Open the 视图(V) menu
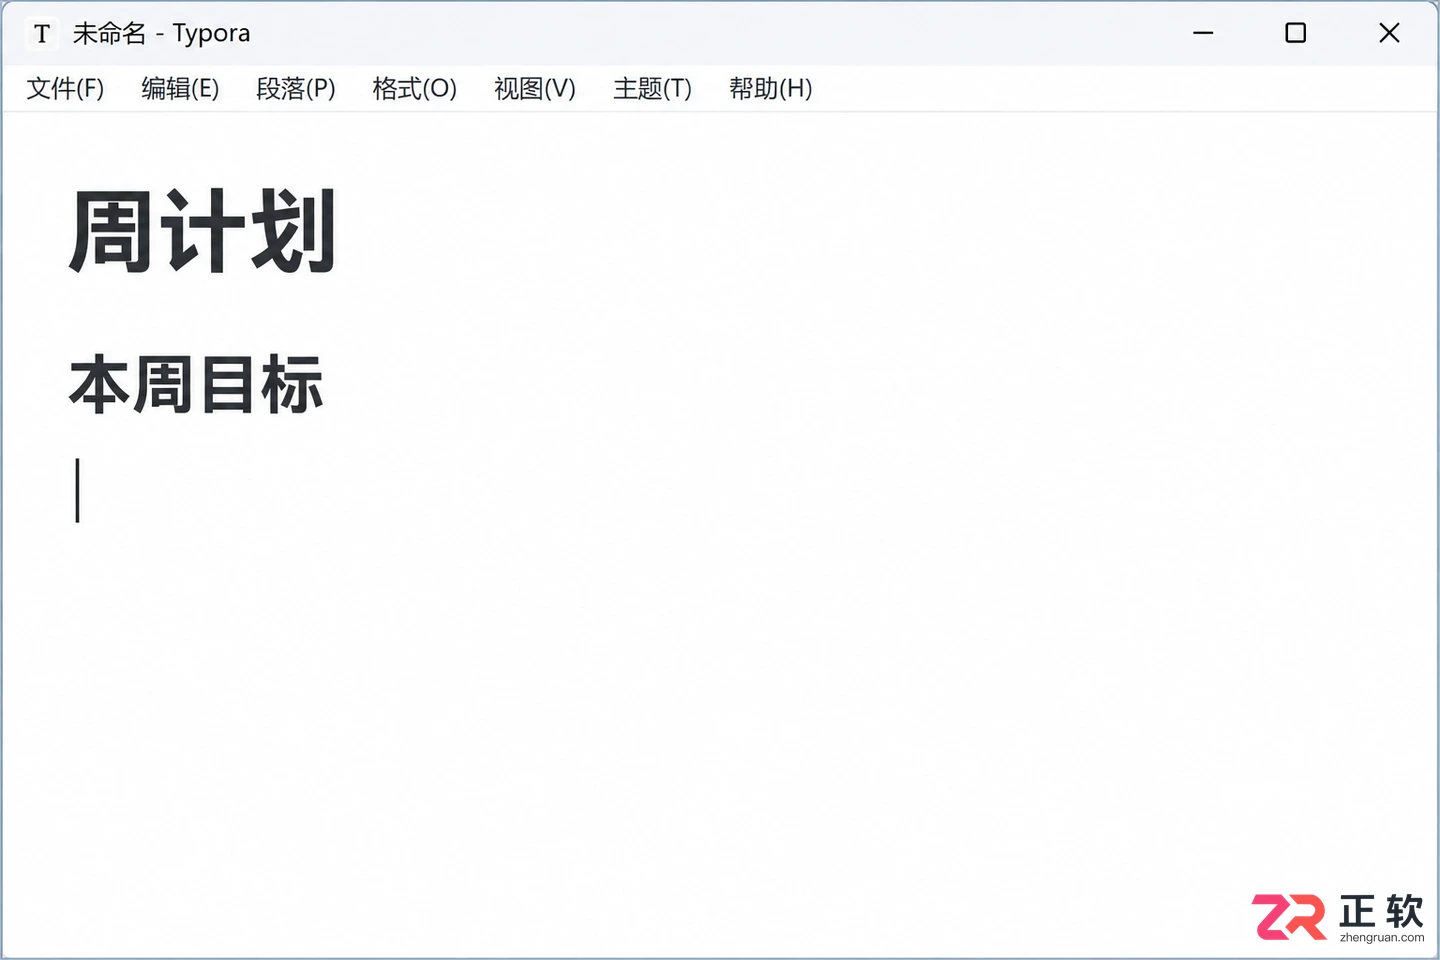This screenshot has width=1440, height=960. tap(535, 89)
